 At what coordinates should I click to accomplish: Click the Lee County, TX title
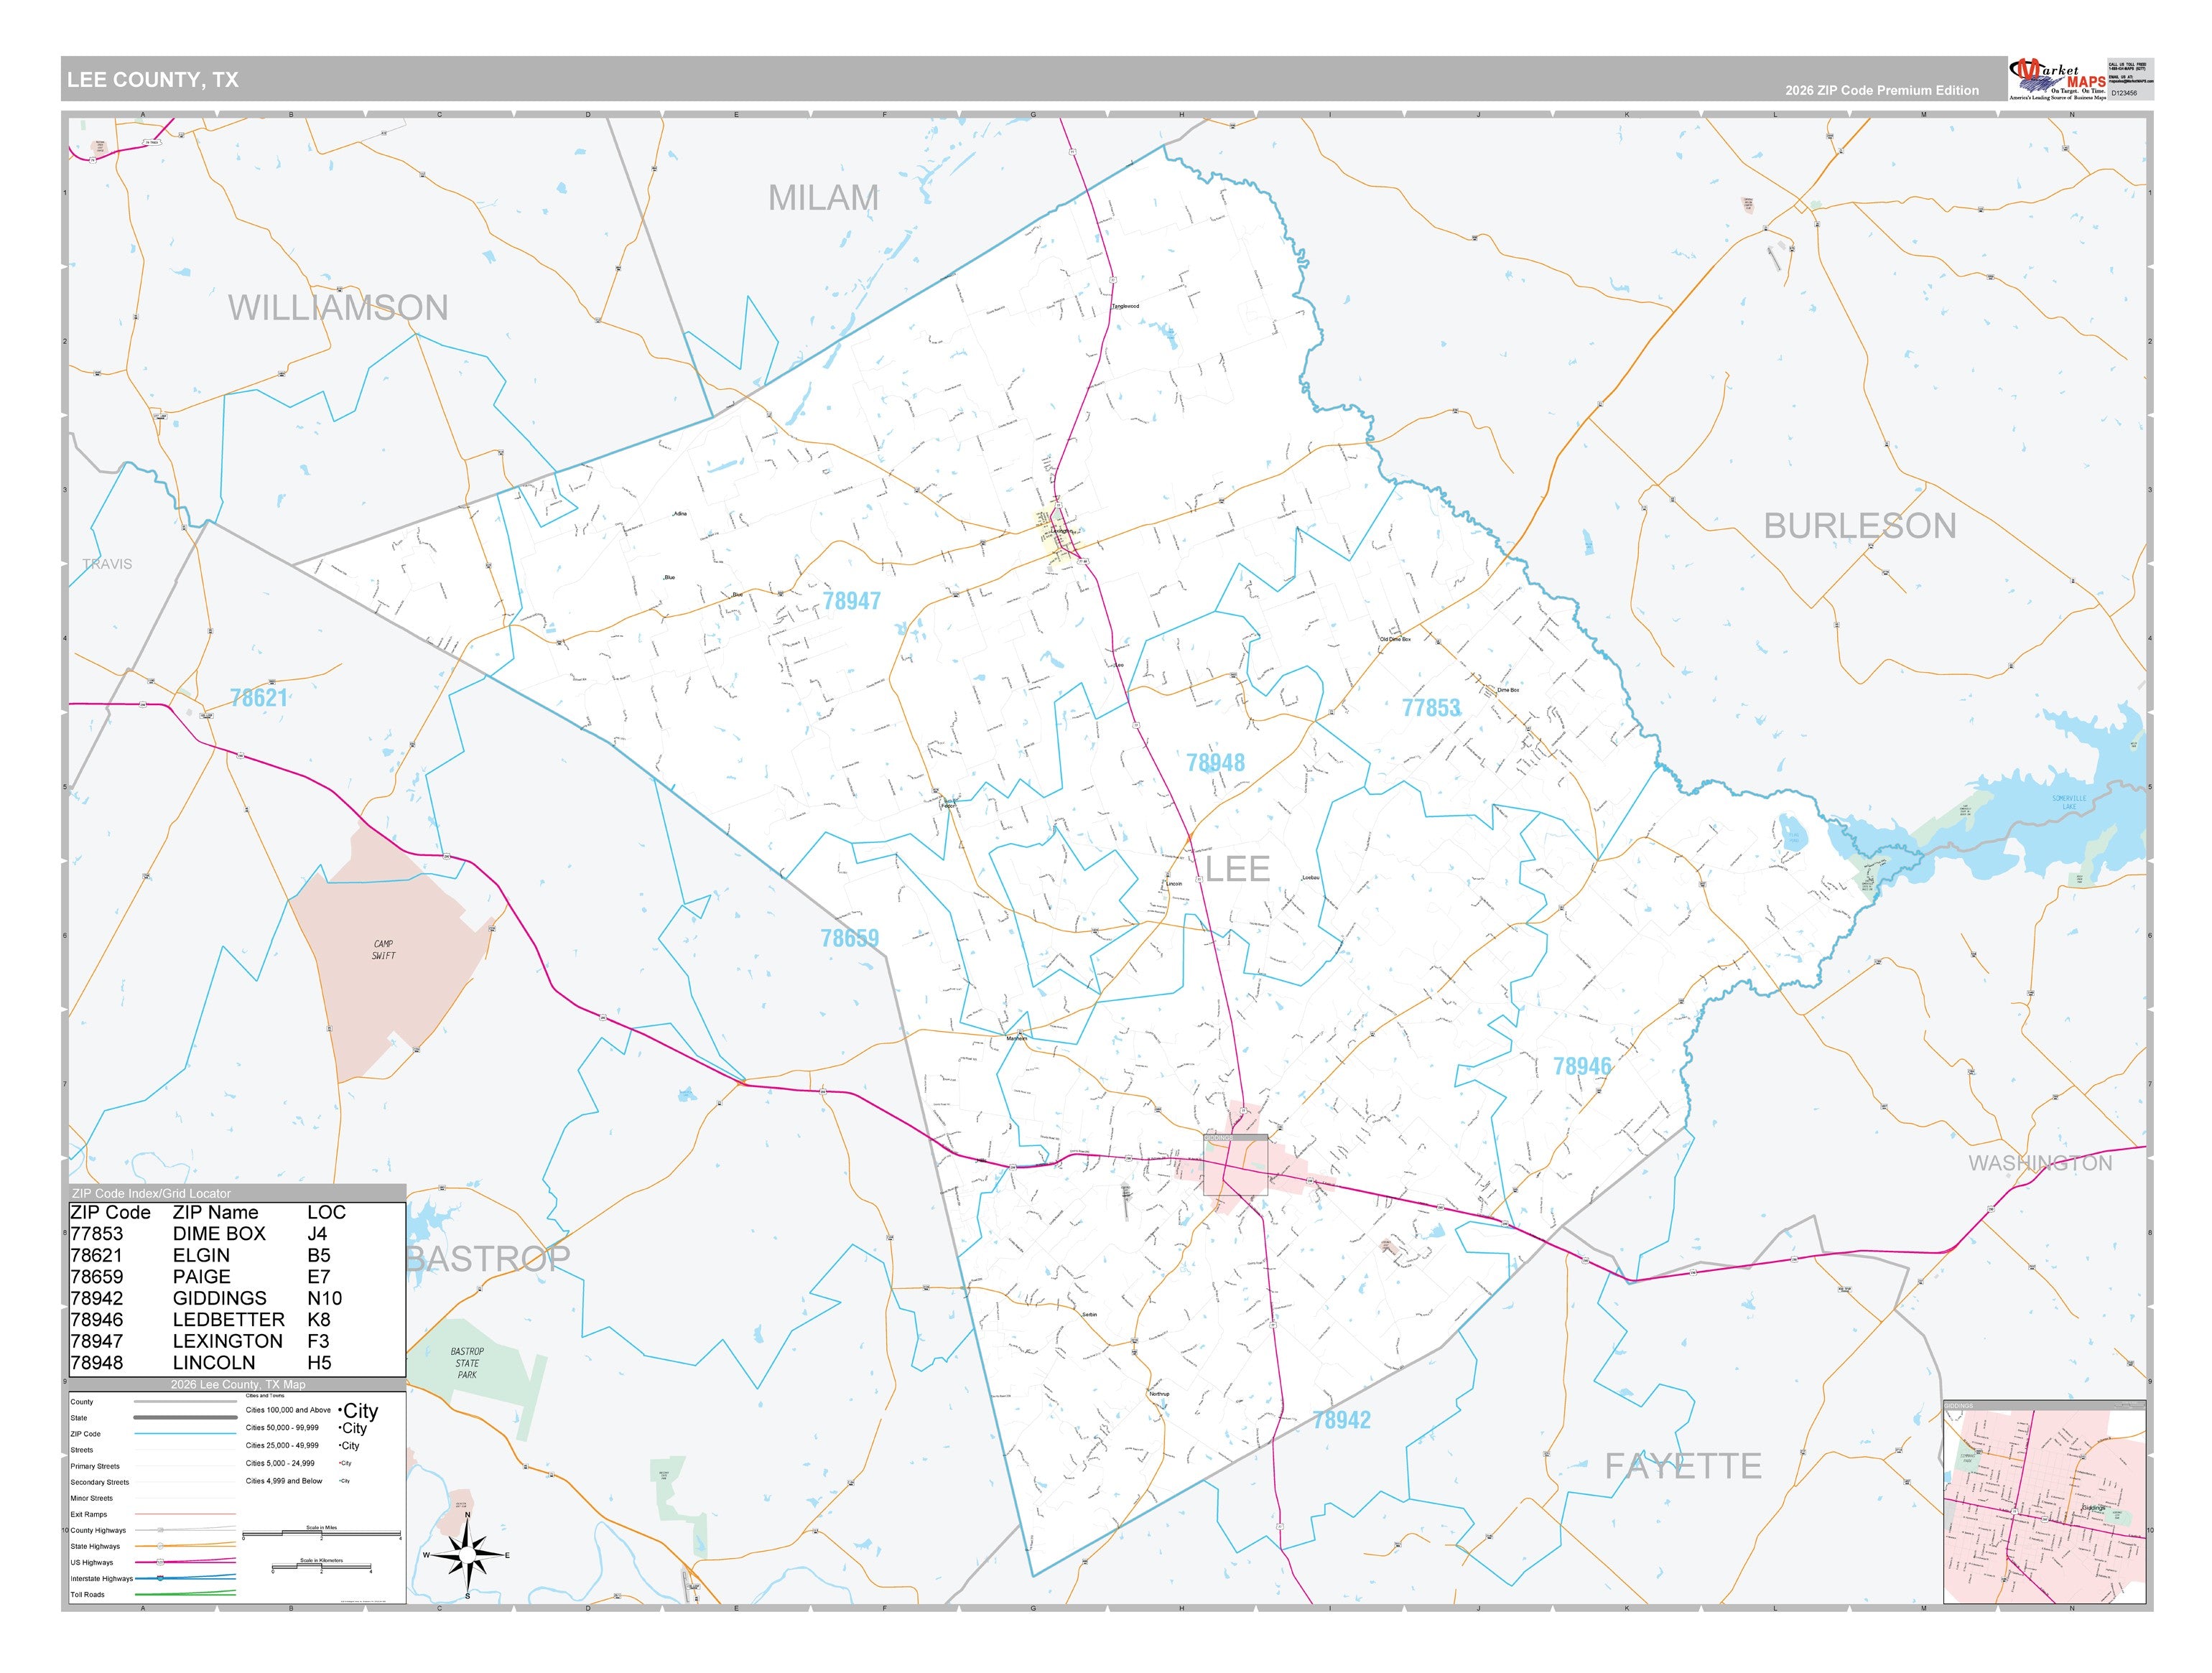tap(153, 80)
